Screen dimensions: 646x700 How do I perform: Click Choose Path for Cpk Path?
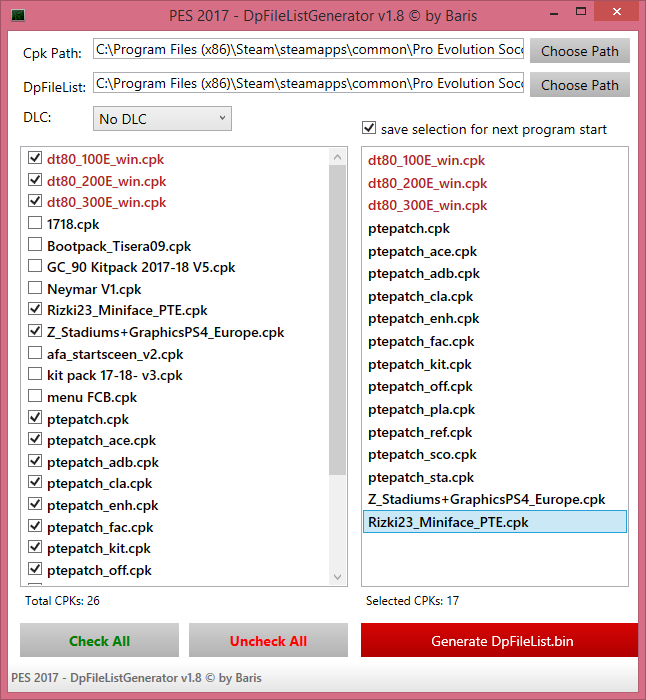(579, 51)
